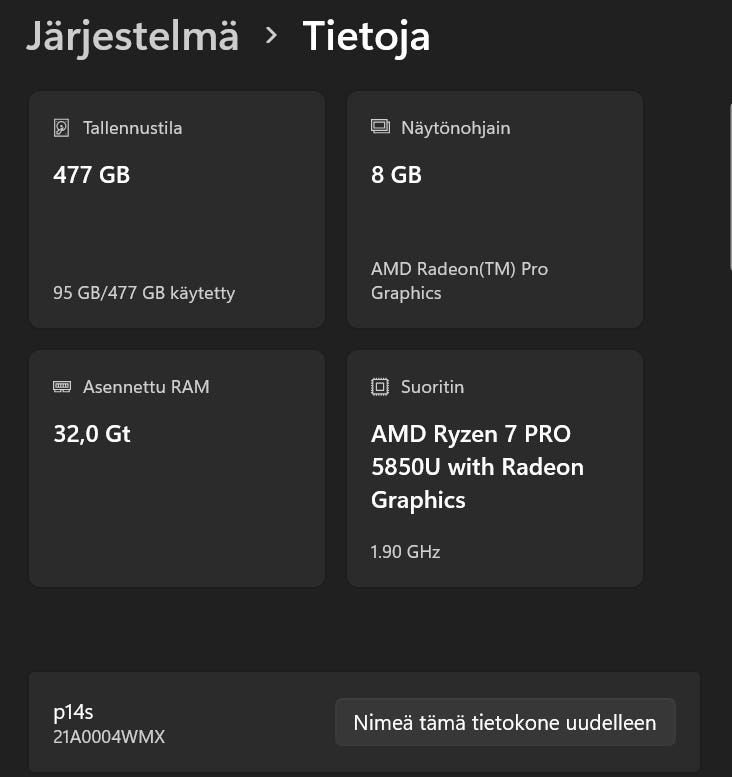Click the 477 GB storage value

[91, 175]
